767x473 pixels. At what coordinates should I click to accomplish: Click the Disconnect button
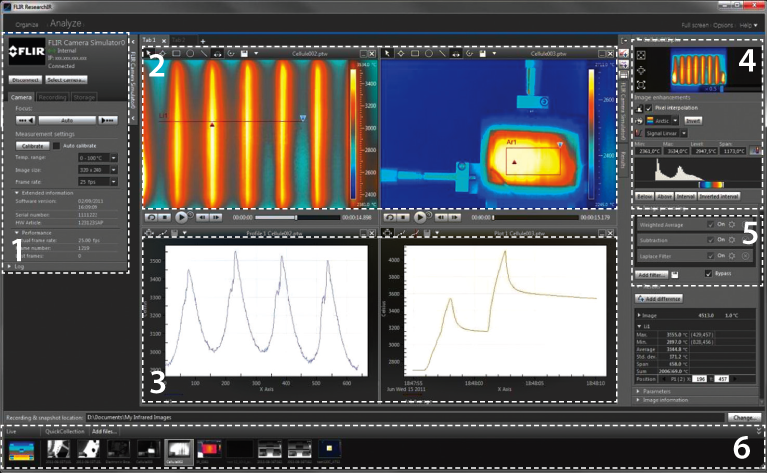click(x=25, y=78)
